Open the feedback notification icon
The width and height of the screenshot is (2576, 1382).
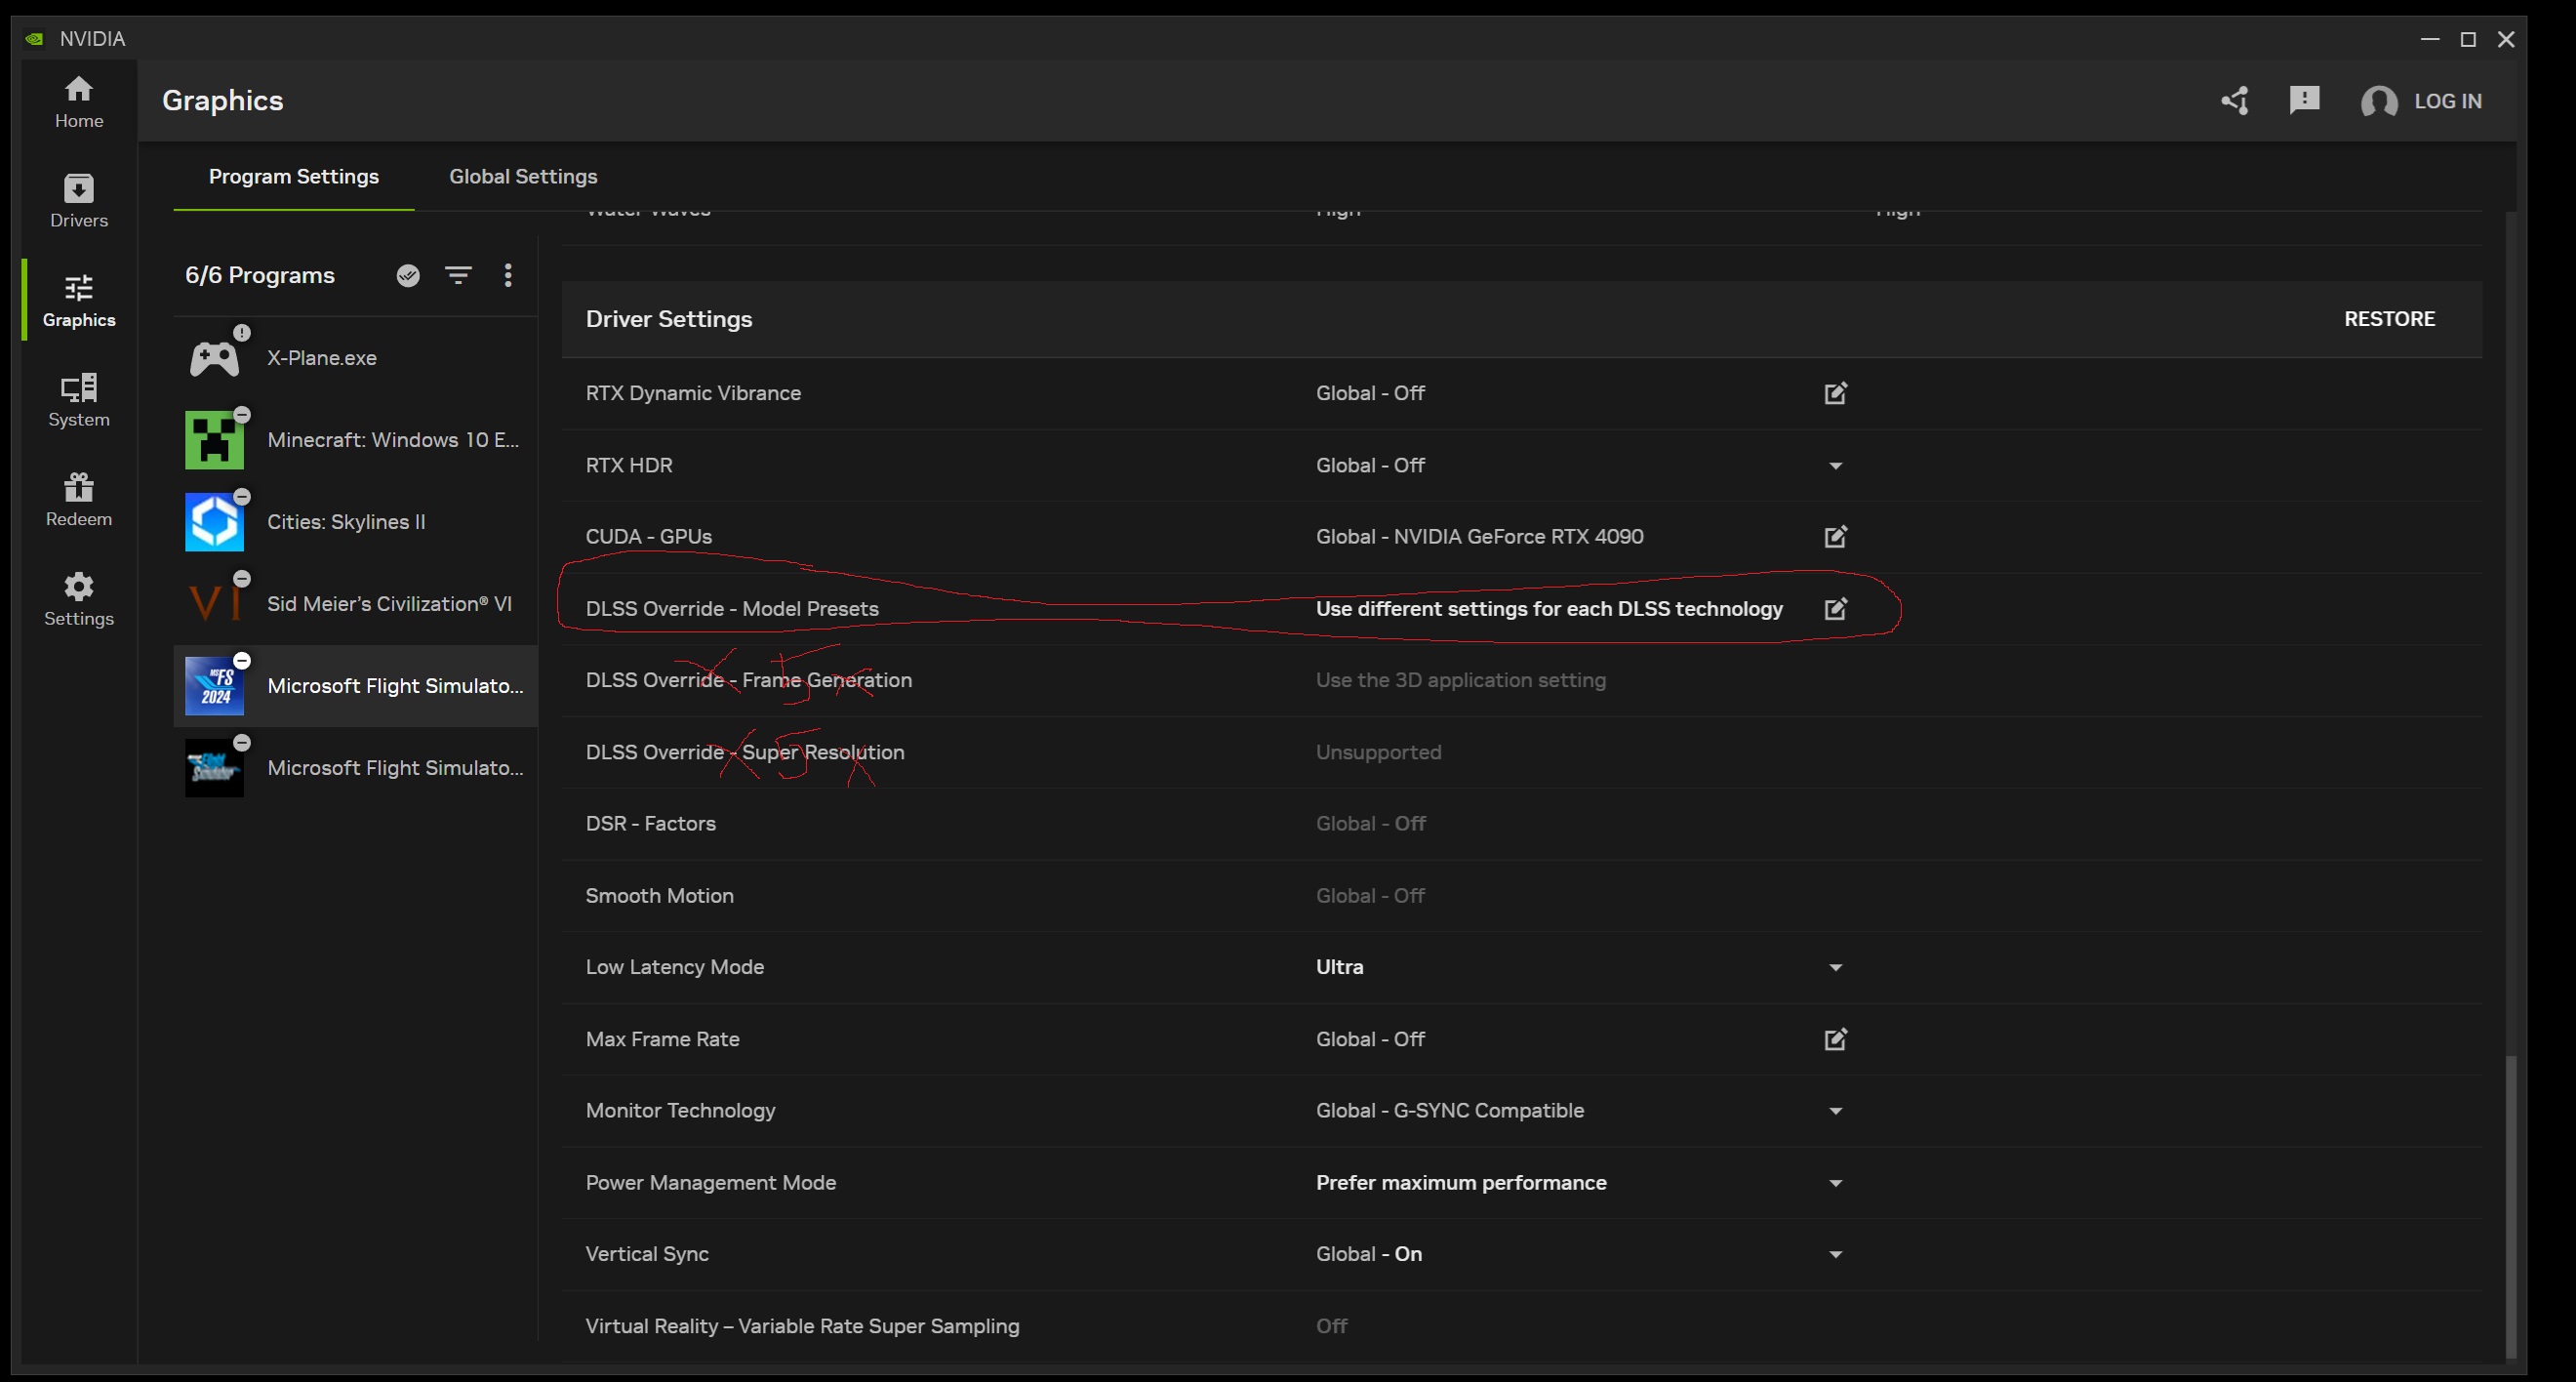point(2304,100)
